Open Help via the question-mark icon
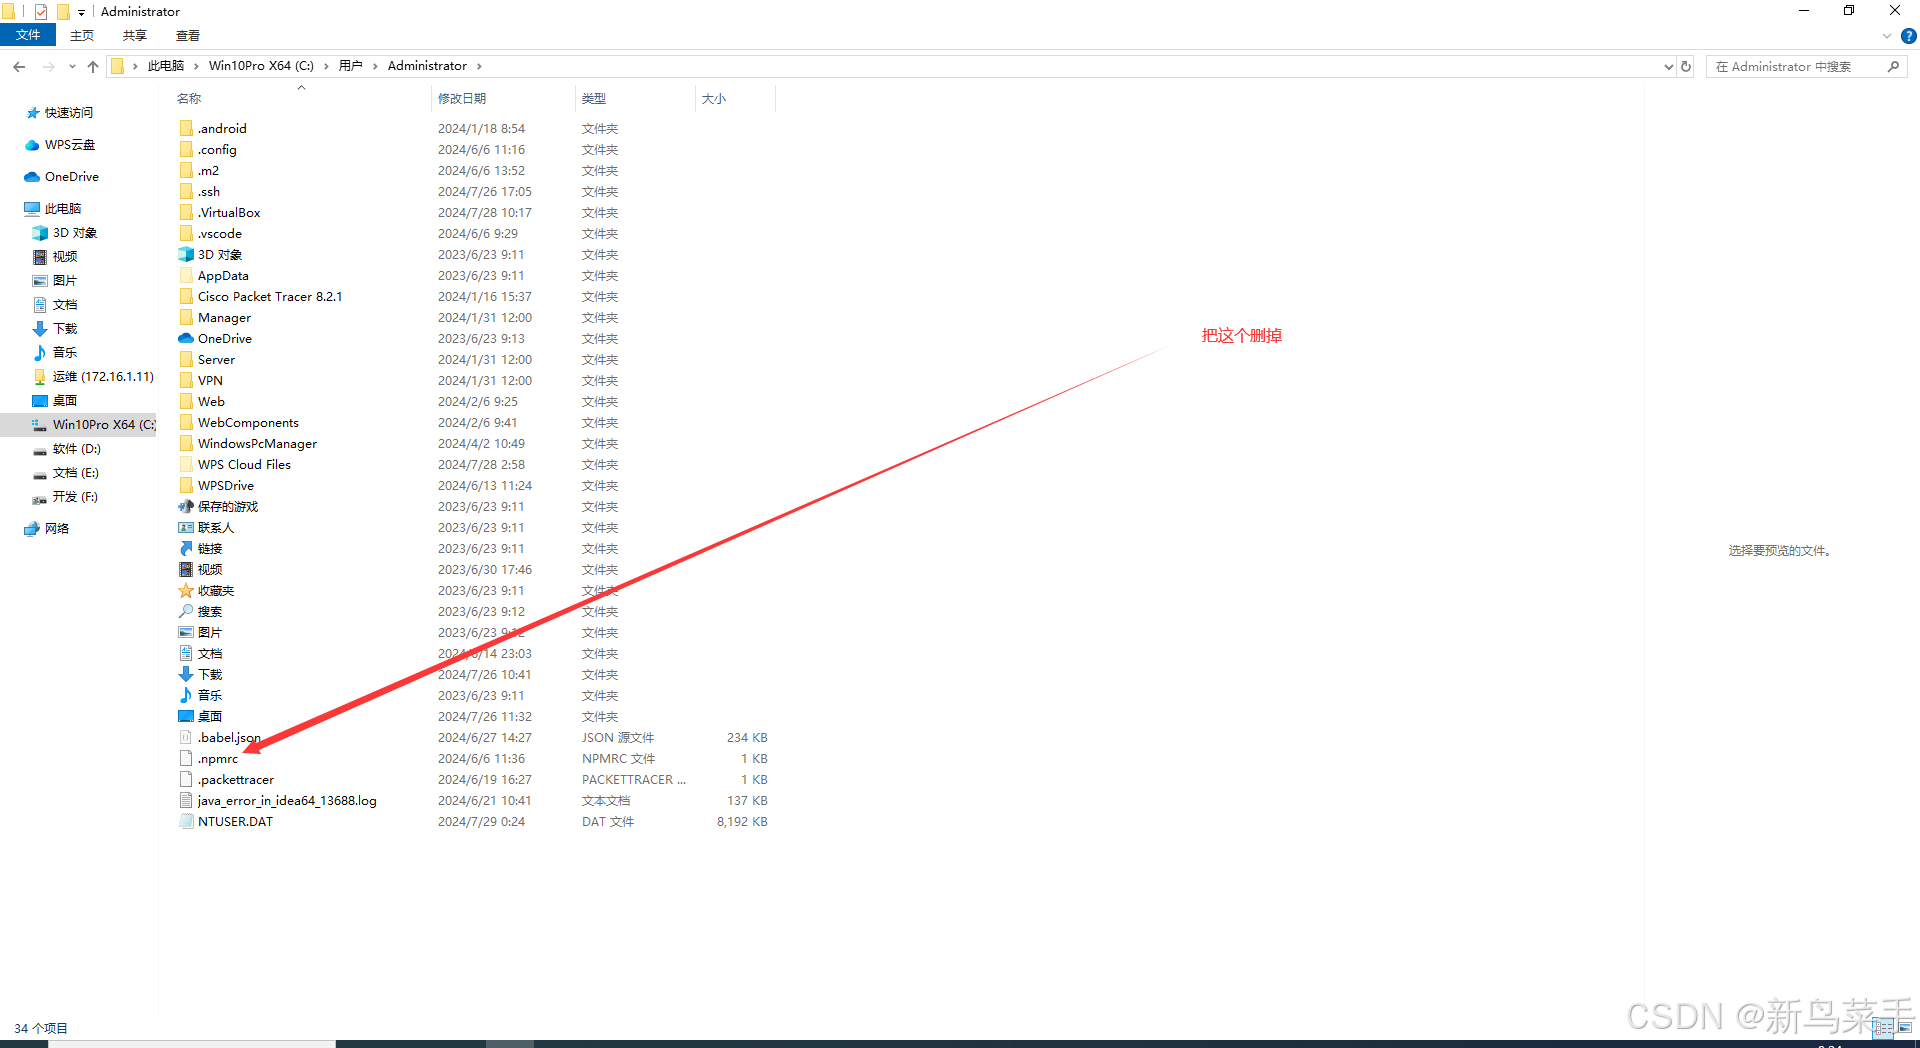1920x1048 pixels. click(x=1908, y=35)
